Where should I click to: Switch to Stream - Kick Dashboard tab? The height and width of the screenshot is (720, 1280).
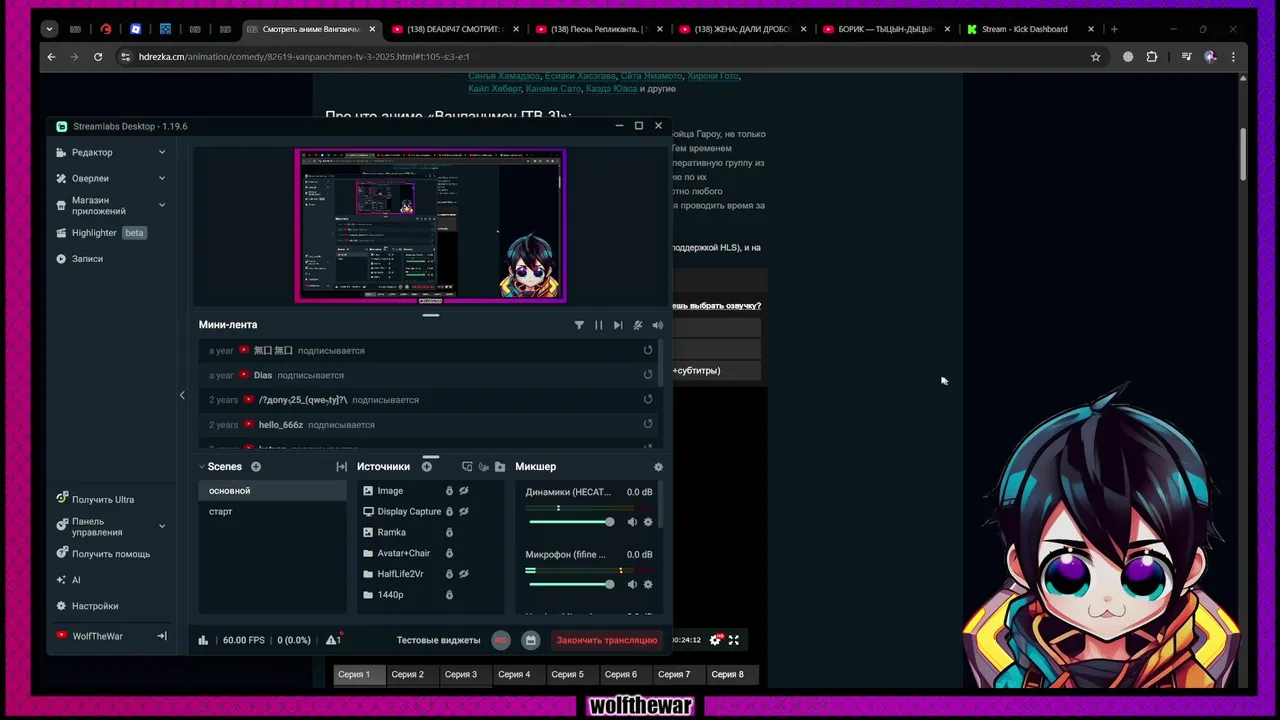point(1031,29)
